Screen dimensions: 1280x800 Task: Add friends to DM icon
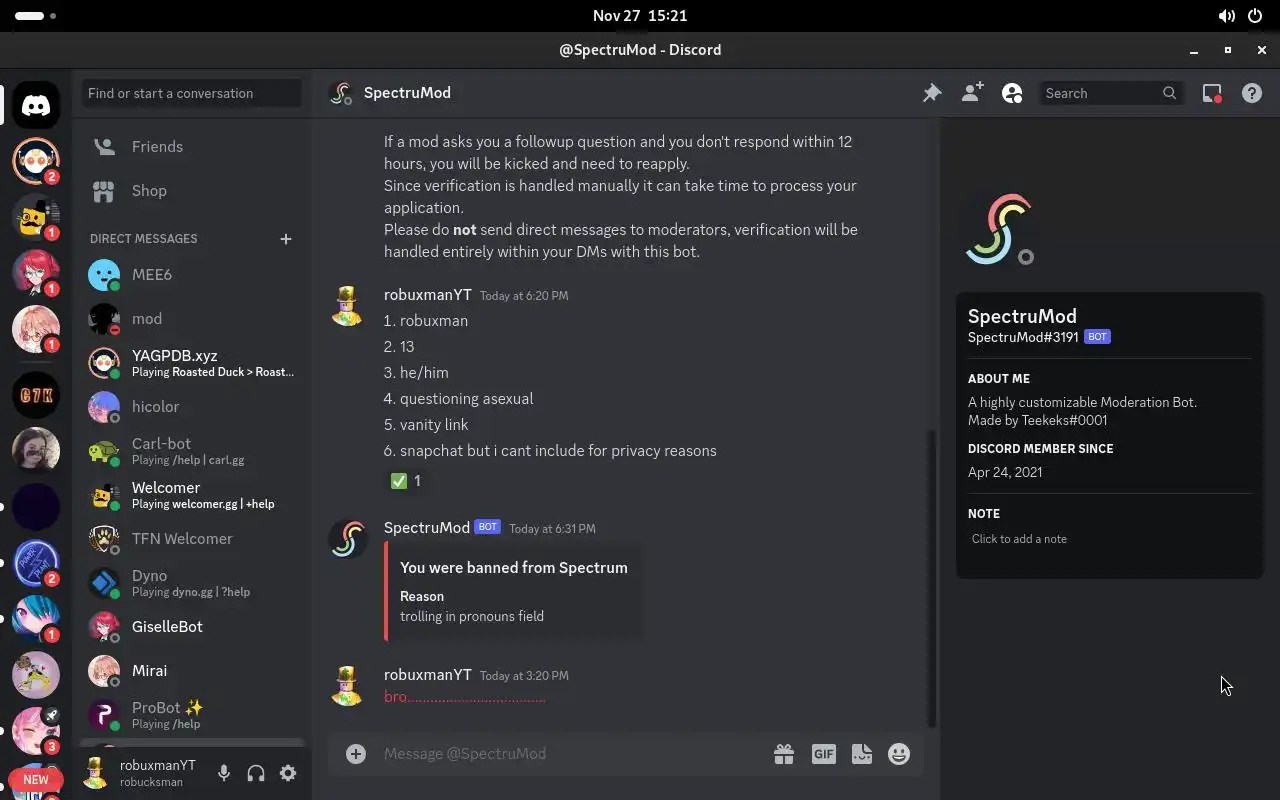972,93
